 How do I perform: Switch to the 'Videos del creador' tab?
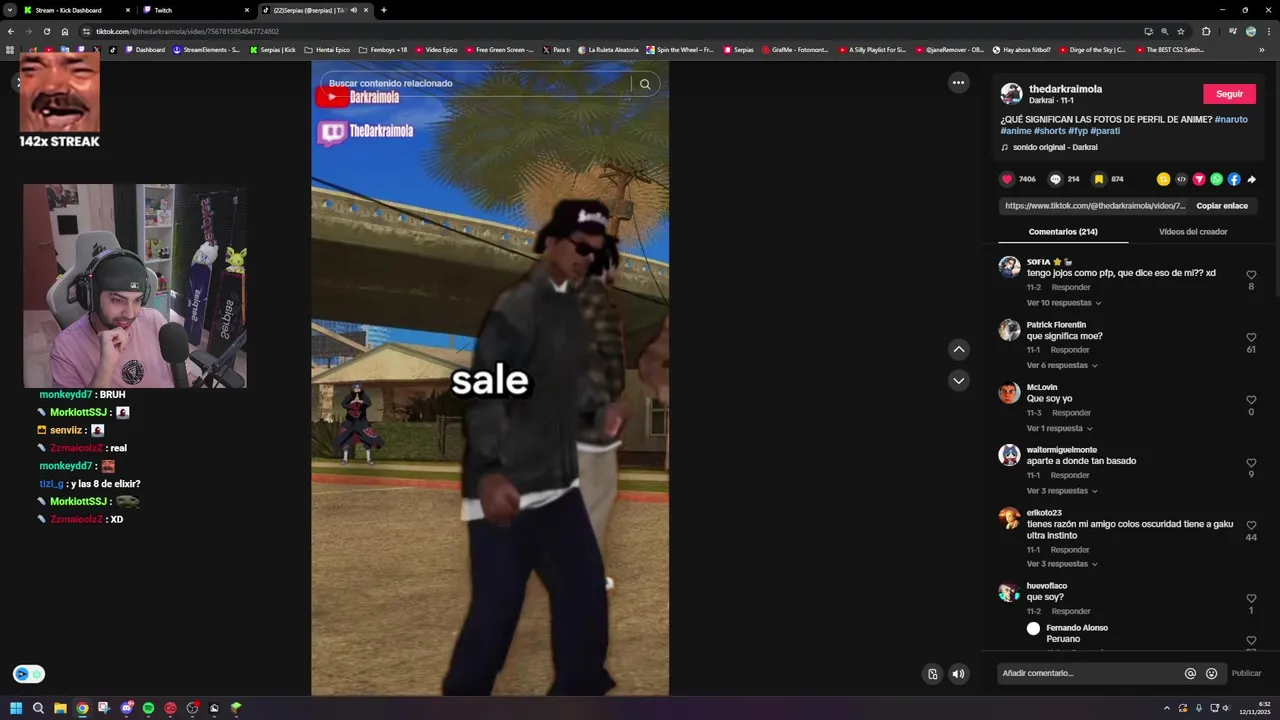pyautogui.click(x=1193, y=232)
